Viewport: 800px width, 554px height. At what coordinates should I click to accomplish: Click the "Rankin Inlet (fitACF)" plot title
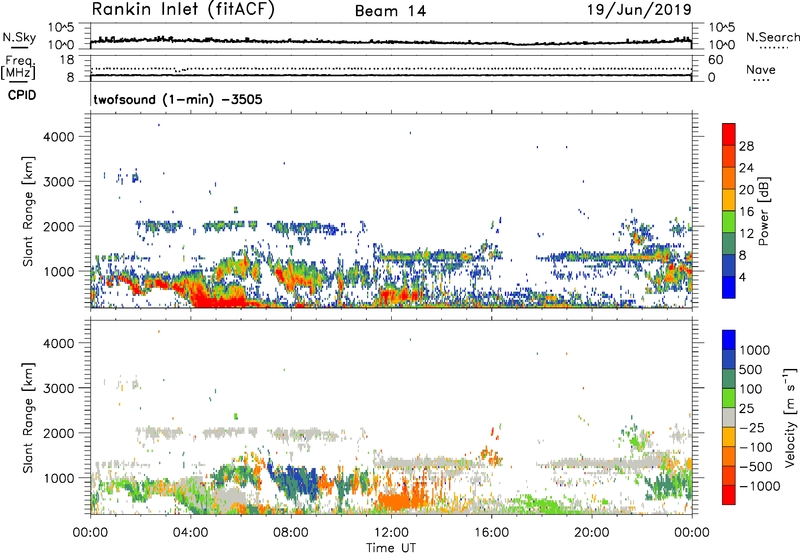(183, 10)
